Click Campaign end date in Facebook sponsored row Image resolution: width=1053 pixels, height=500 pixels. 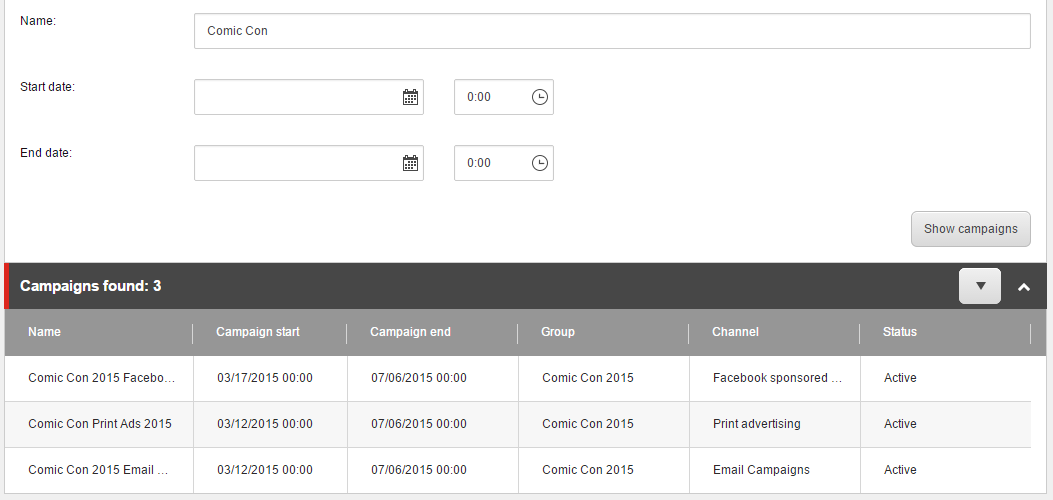(419, 378)
